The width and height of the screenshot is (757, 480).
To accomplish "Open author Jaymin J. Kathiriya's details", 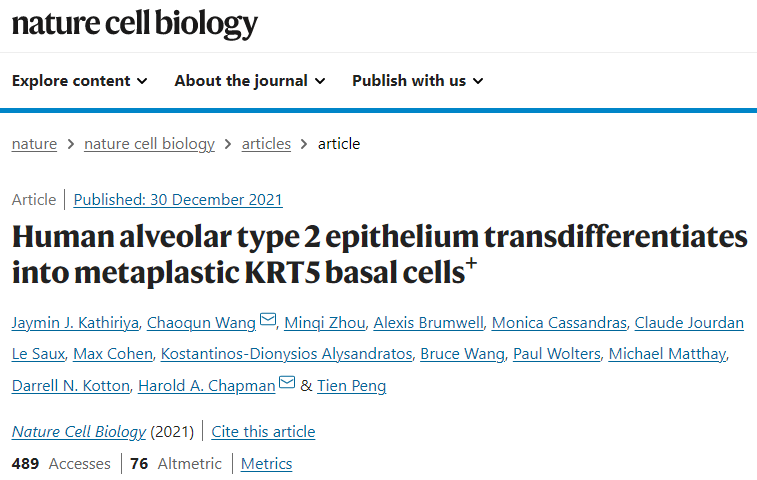I will pos(73,322).
